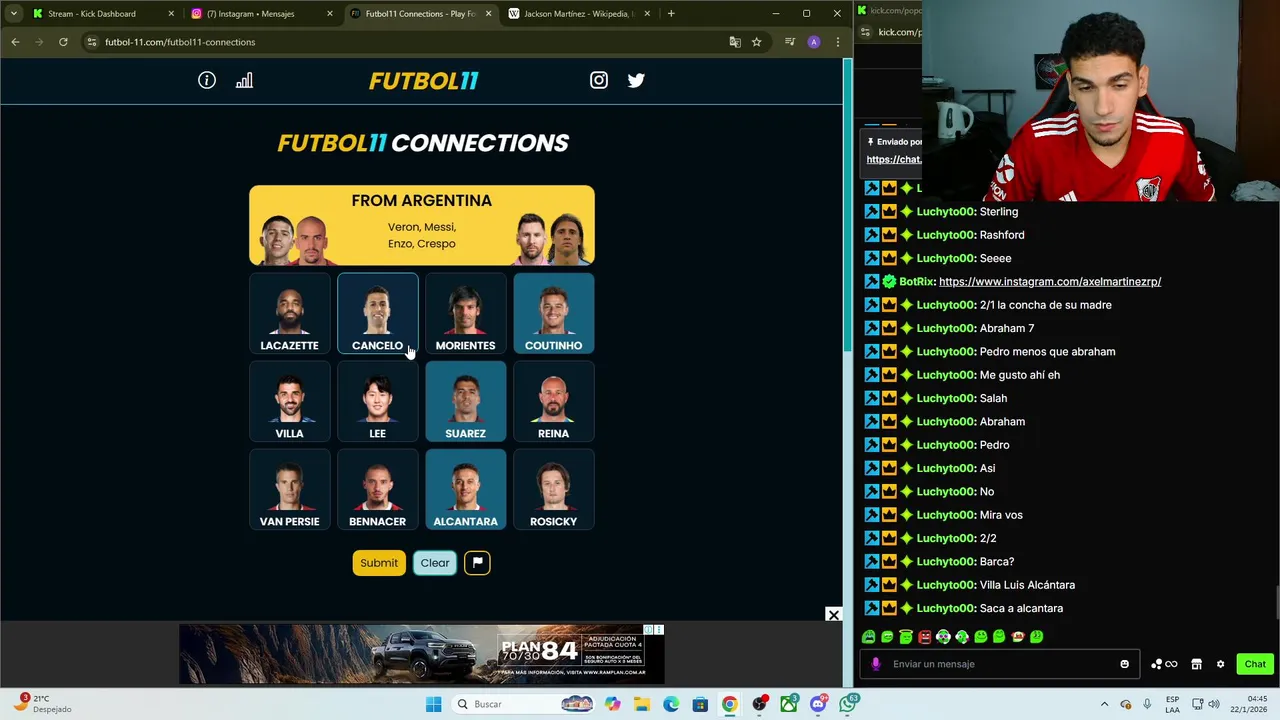Click the site information icon in address bar

tap(92, 42)
